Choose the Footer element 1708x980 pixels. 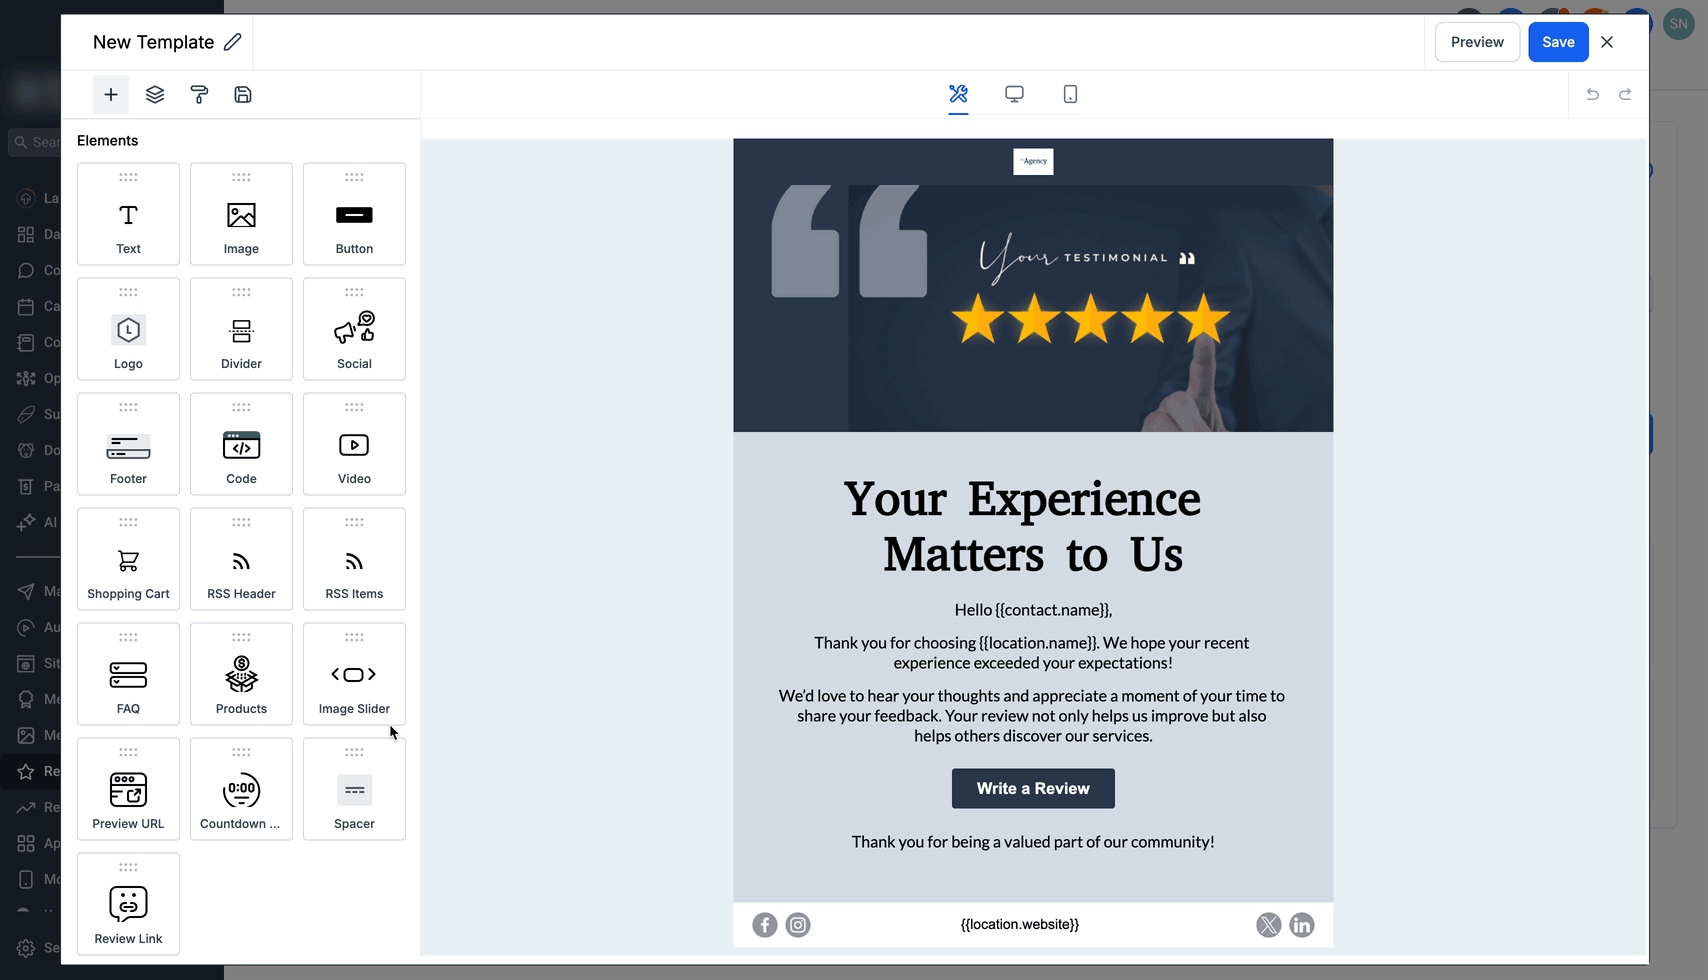(128, 444)
